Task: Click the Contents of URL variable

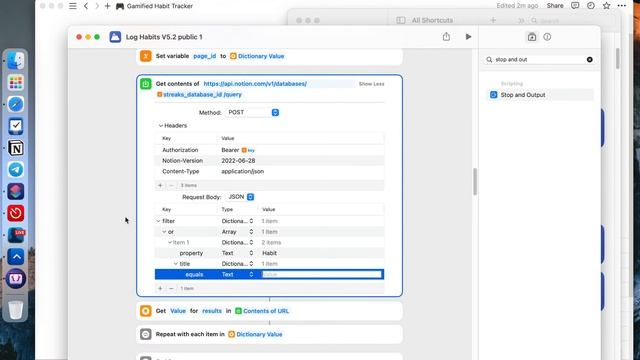Action: pos(262,311)
